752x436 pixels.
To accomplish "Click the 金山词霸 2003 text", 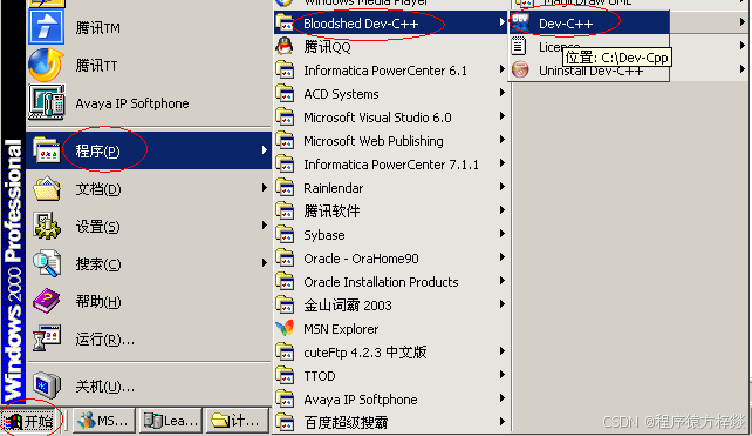I will pyautogui.click(x=348, y=305).
